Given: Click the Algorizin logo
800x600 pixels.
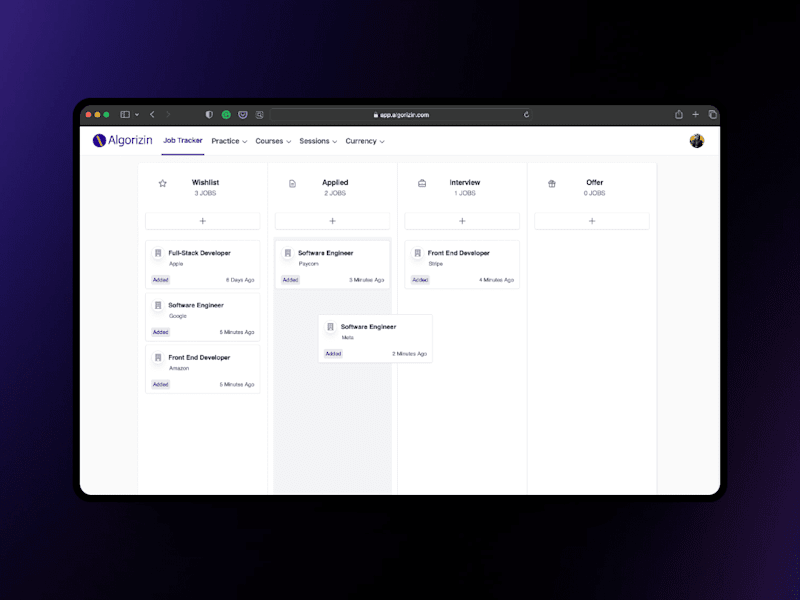Looking at the screenshot, I should (122, 140).
